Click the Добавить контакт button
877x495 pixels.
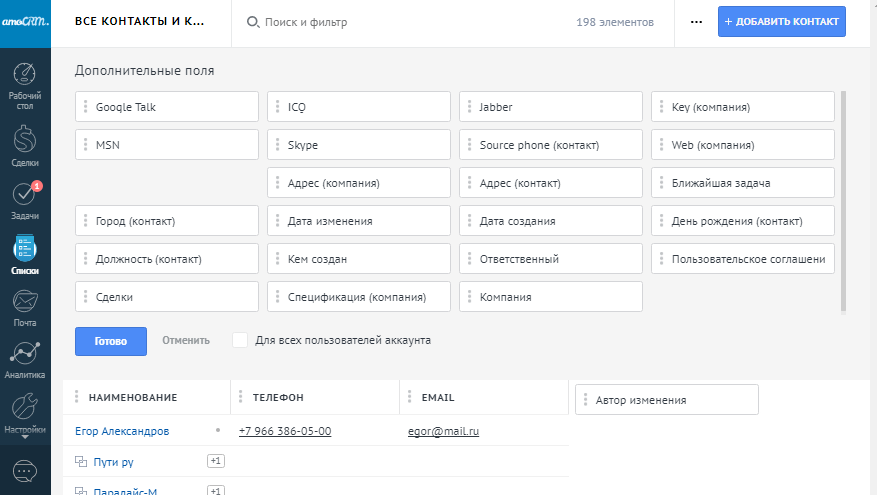coord(781,22)
